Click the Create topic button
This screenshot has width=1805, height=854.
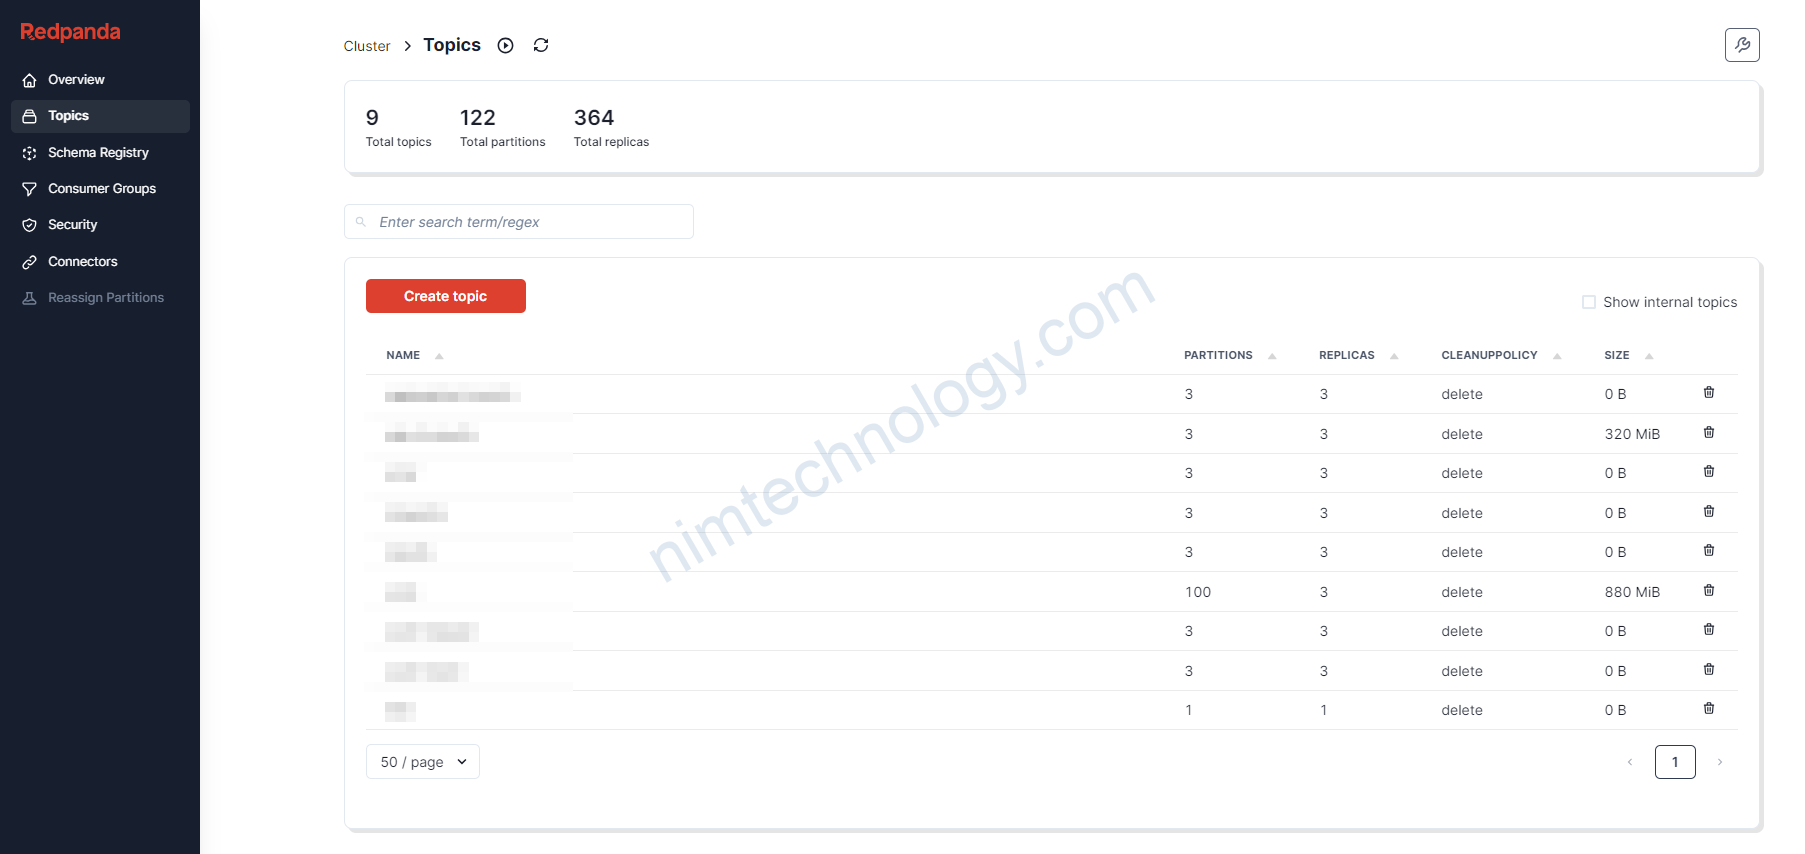pos(445,296)
